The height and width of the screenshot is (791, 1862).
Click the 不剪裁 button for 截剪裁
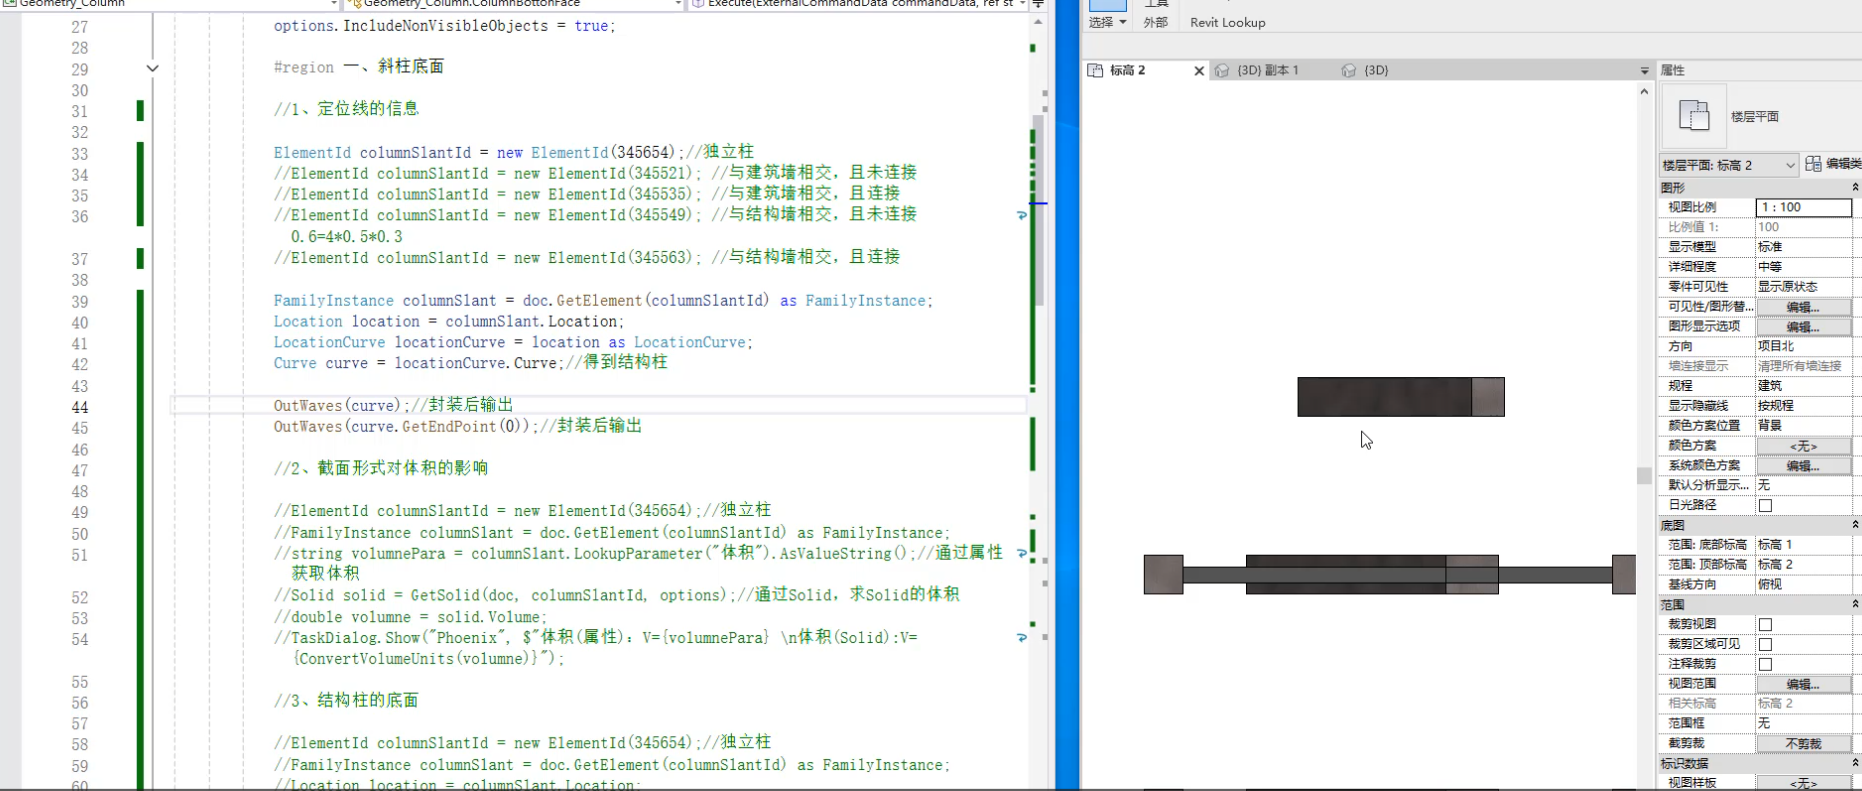click(x=1803, y=743)
